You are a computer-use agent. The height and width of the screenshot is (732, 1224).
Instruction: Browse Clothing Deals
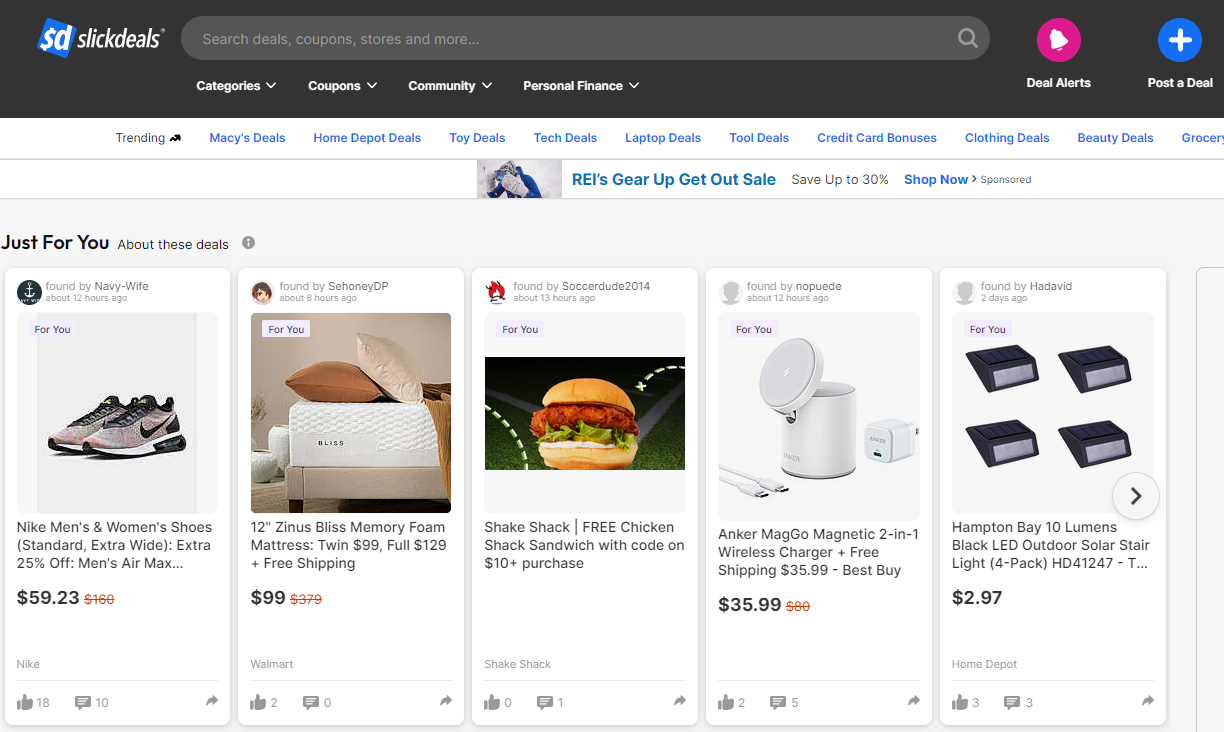[1007, 138]
